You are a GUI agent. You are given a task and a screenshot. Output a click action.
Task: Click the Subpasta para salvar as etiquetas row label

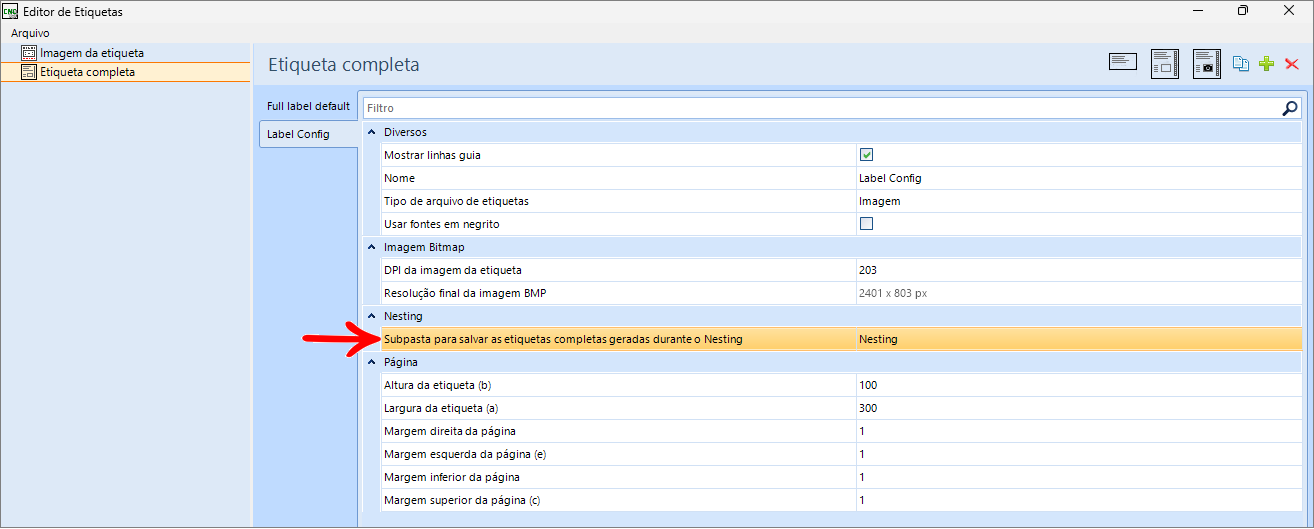[563, 339]
